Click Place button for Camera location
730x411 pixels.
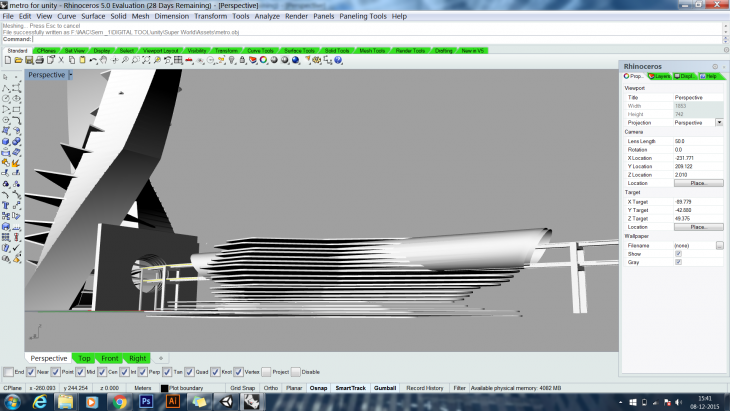tap(698, 183)
